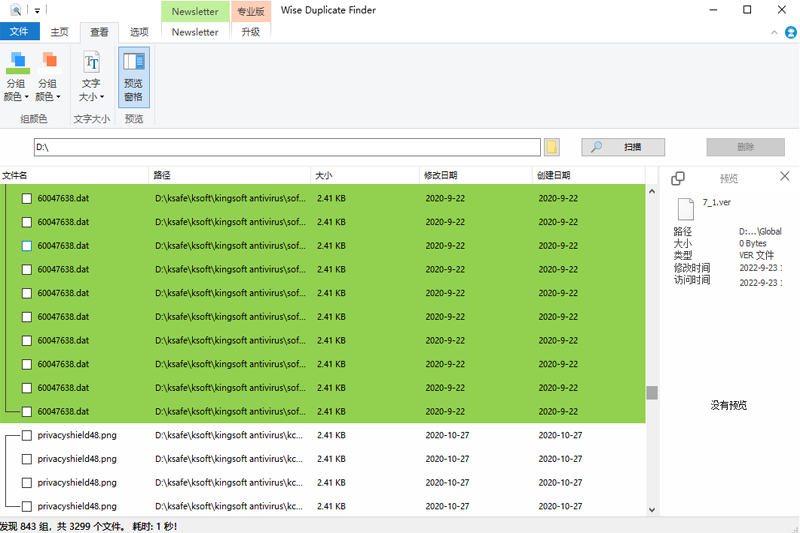The height and width of the screenshot is (533, 800).
Task: Click the app magnifier icon in title bar
Action: point(14,10)
